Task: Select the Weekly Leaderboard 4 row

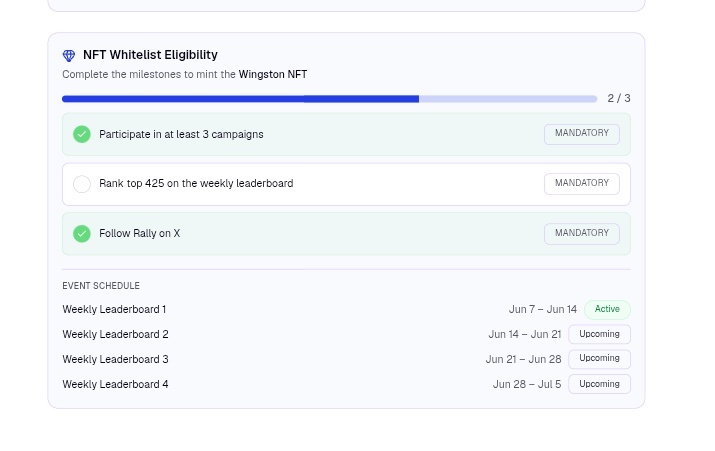Action: [x=346, y=384]
